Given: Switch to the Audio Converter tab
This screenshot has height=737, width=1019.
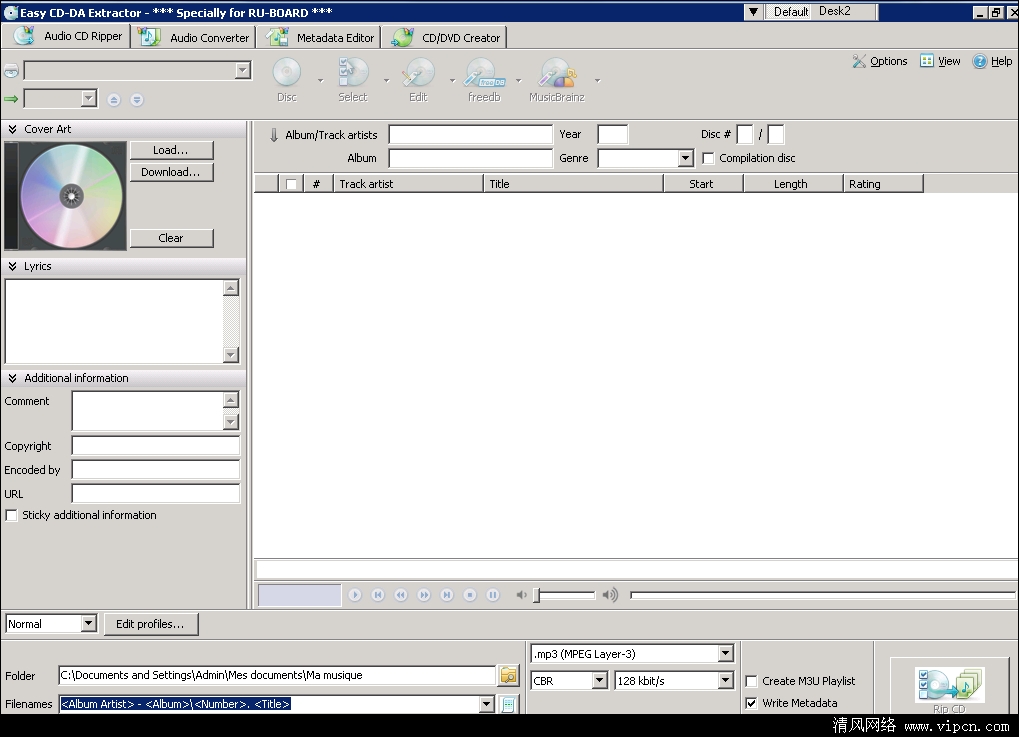Looking at the screenshot, I should coord(196,38).
